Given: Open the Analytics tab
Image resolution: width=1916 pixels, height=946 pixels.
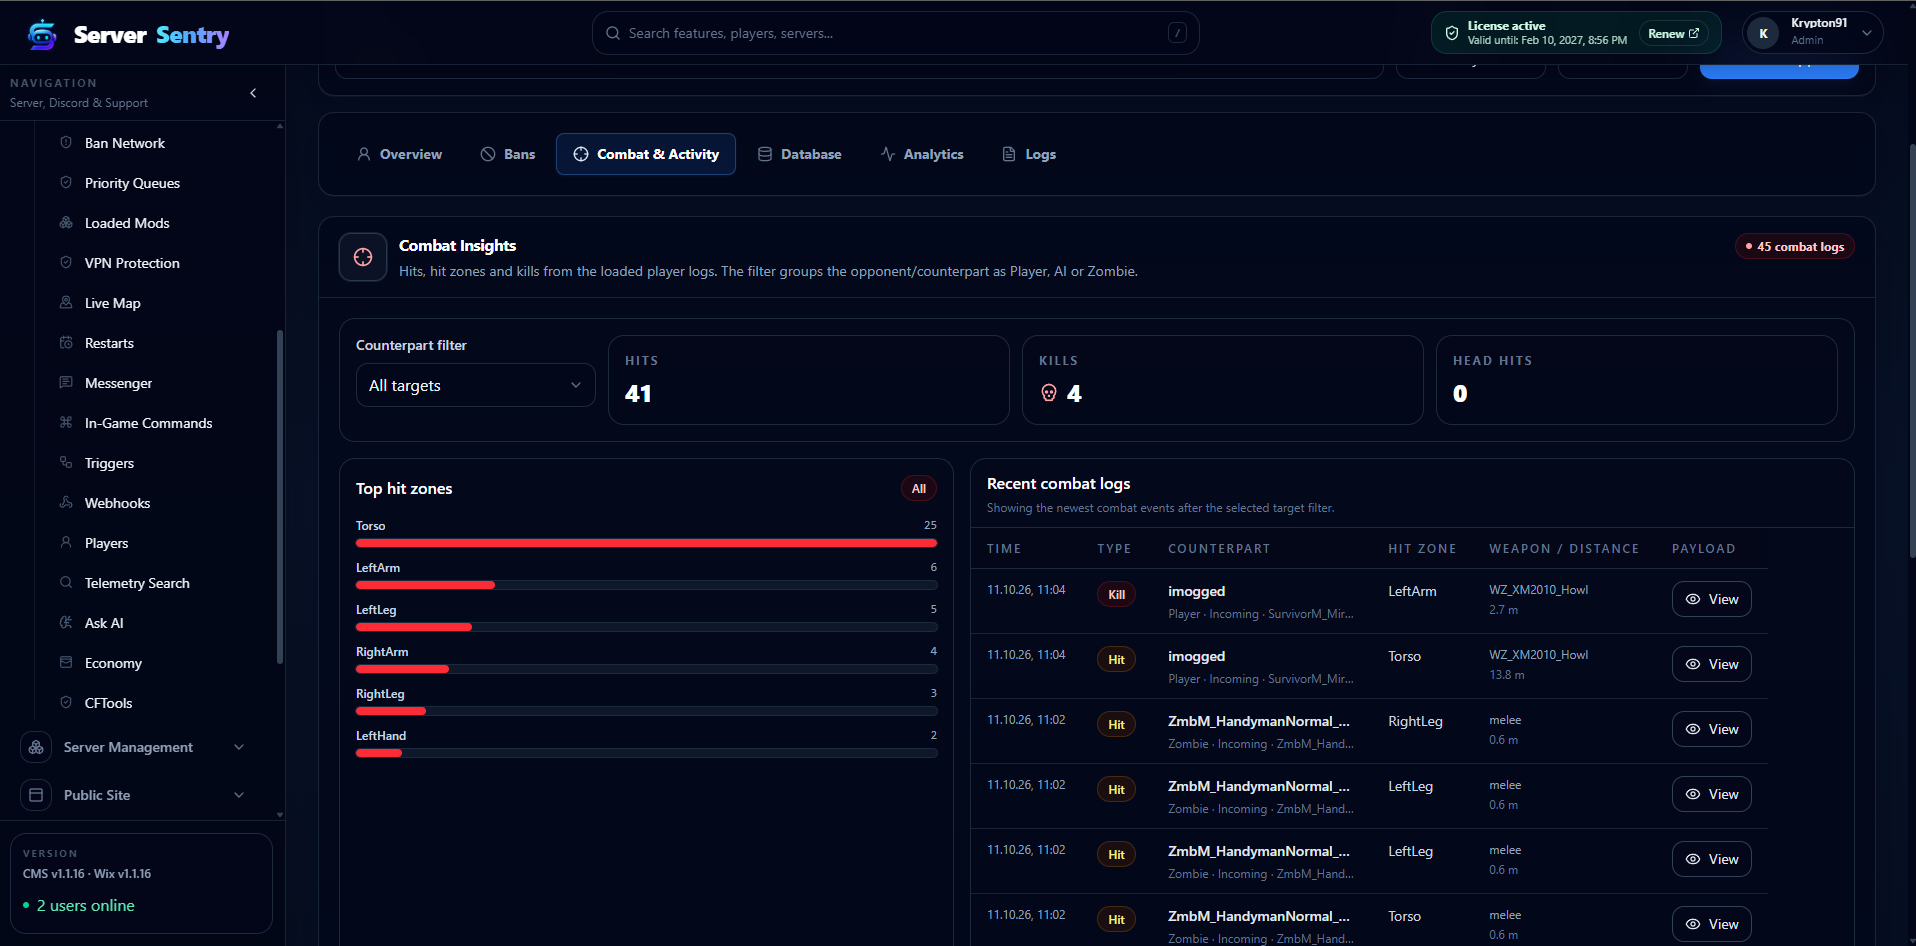Looking at the screenshot, I should tap(922, 154).
